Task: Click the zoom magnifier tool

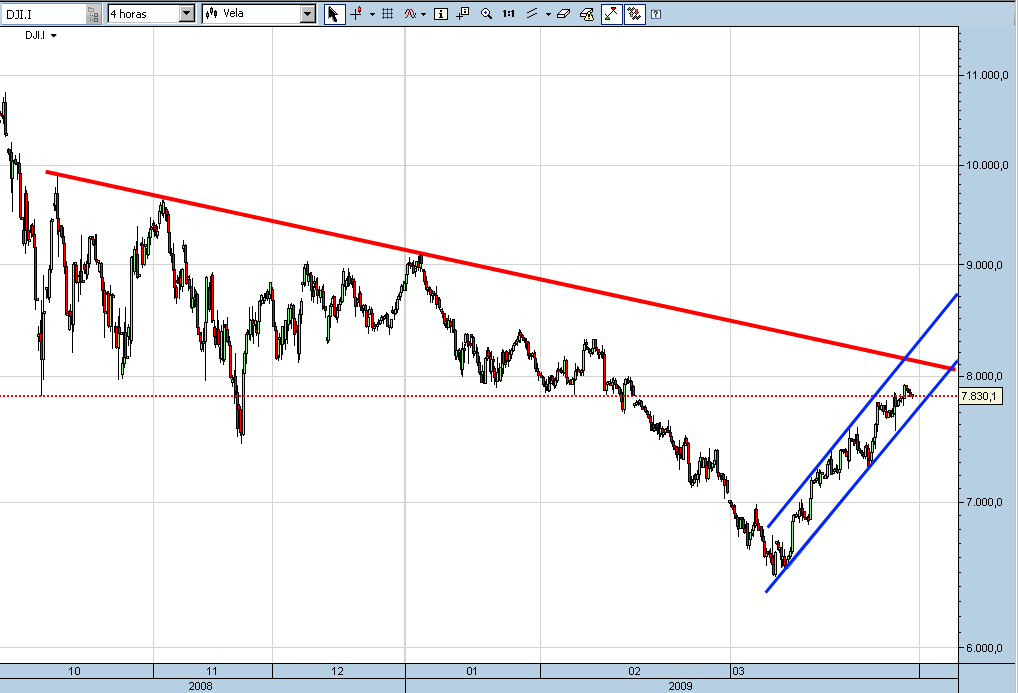Action: click(486, 14)
